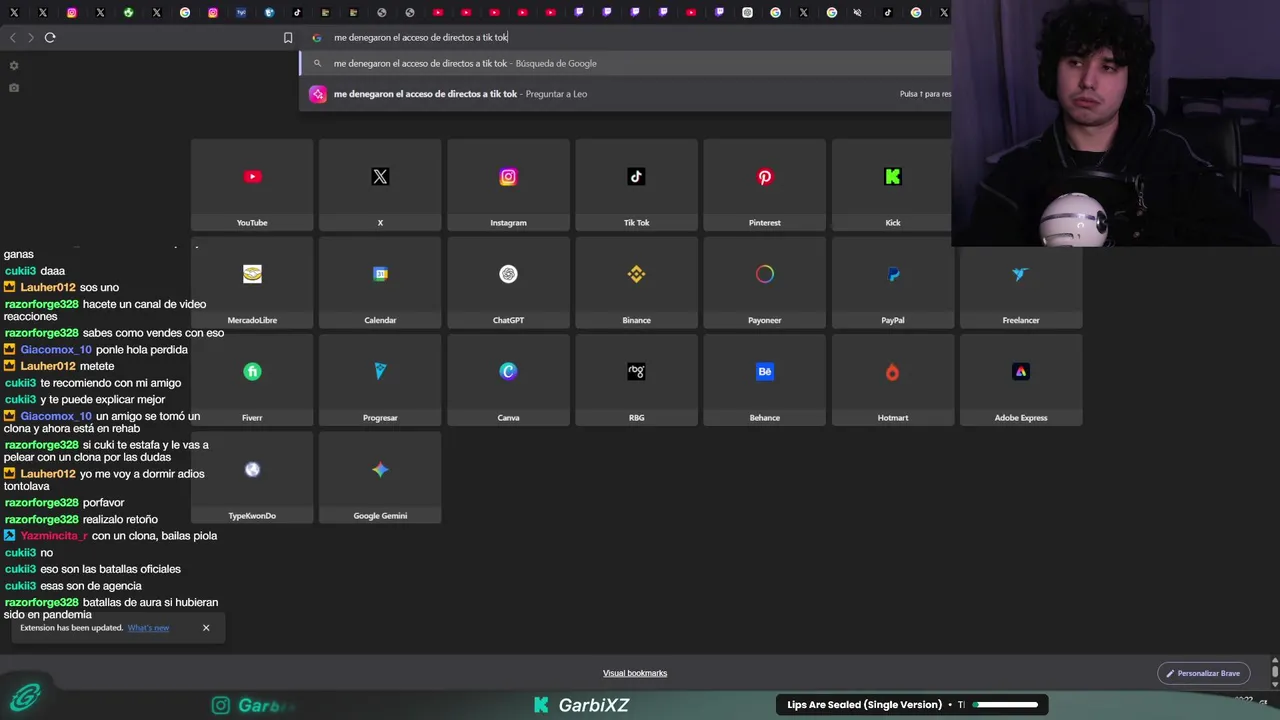1280x720 pixels.
Task: Open the Fiverr shortcut tile
Action: (x=252, y=380)
